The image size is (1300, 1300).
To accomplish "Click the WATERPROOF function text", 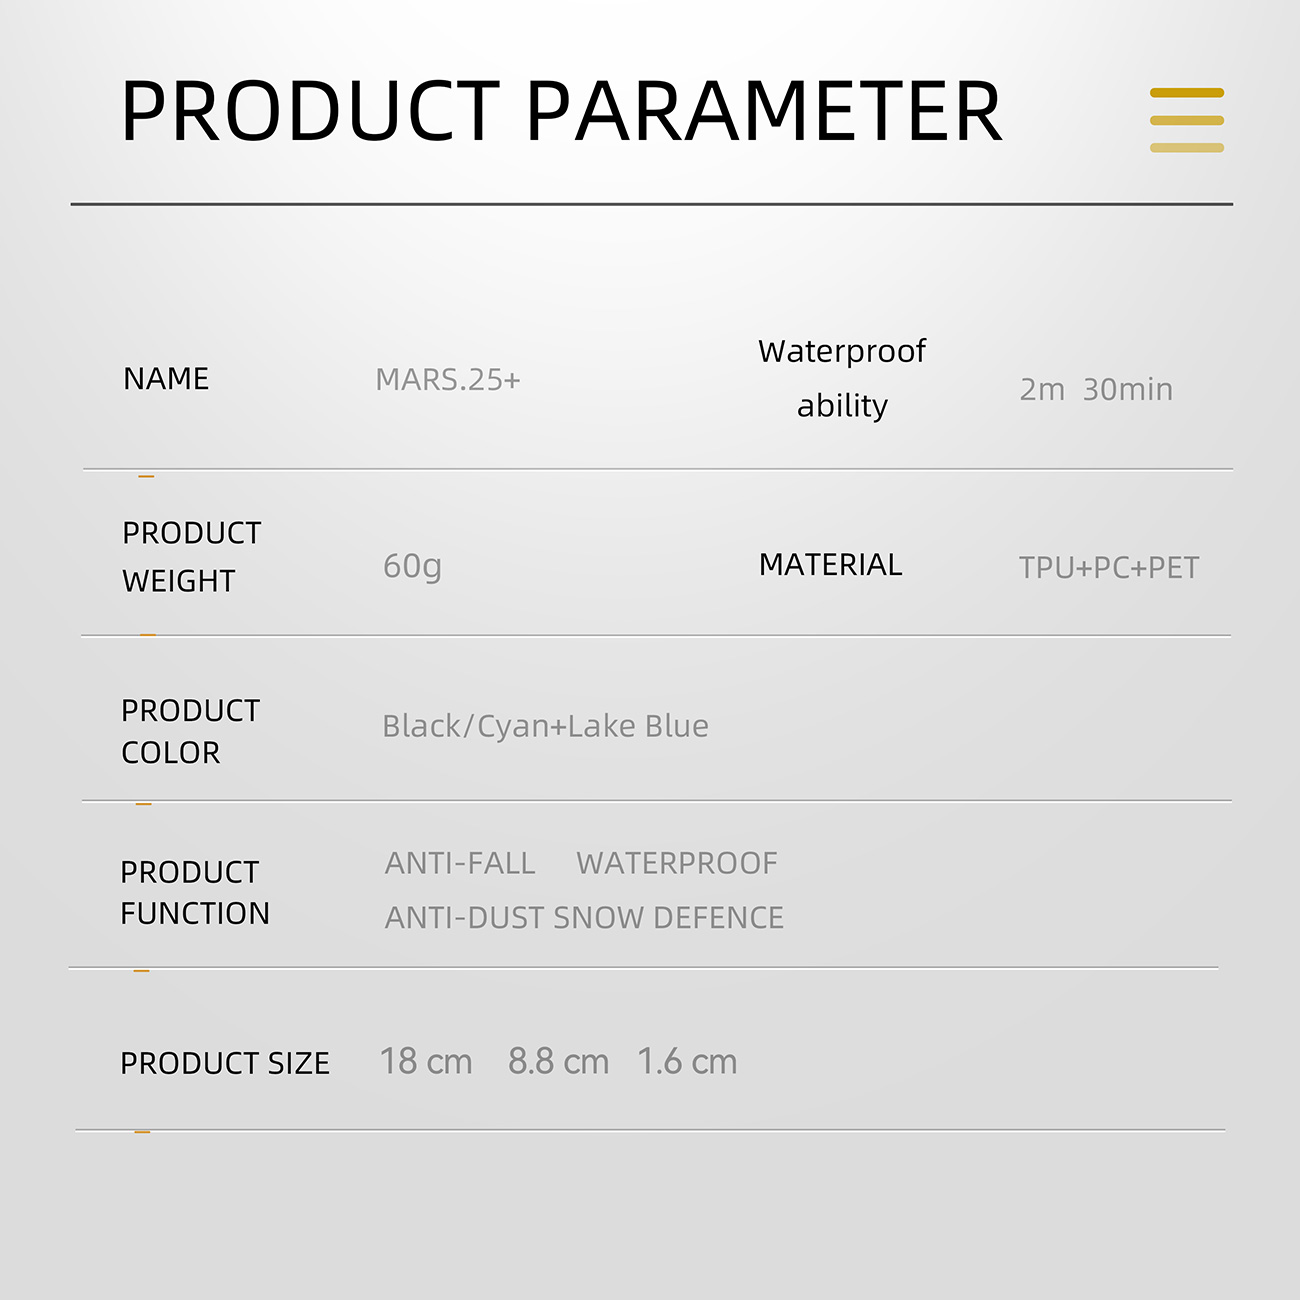I will [677, 863].
